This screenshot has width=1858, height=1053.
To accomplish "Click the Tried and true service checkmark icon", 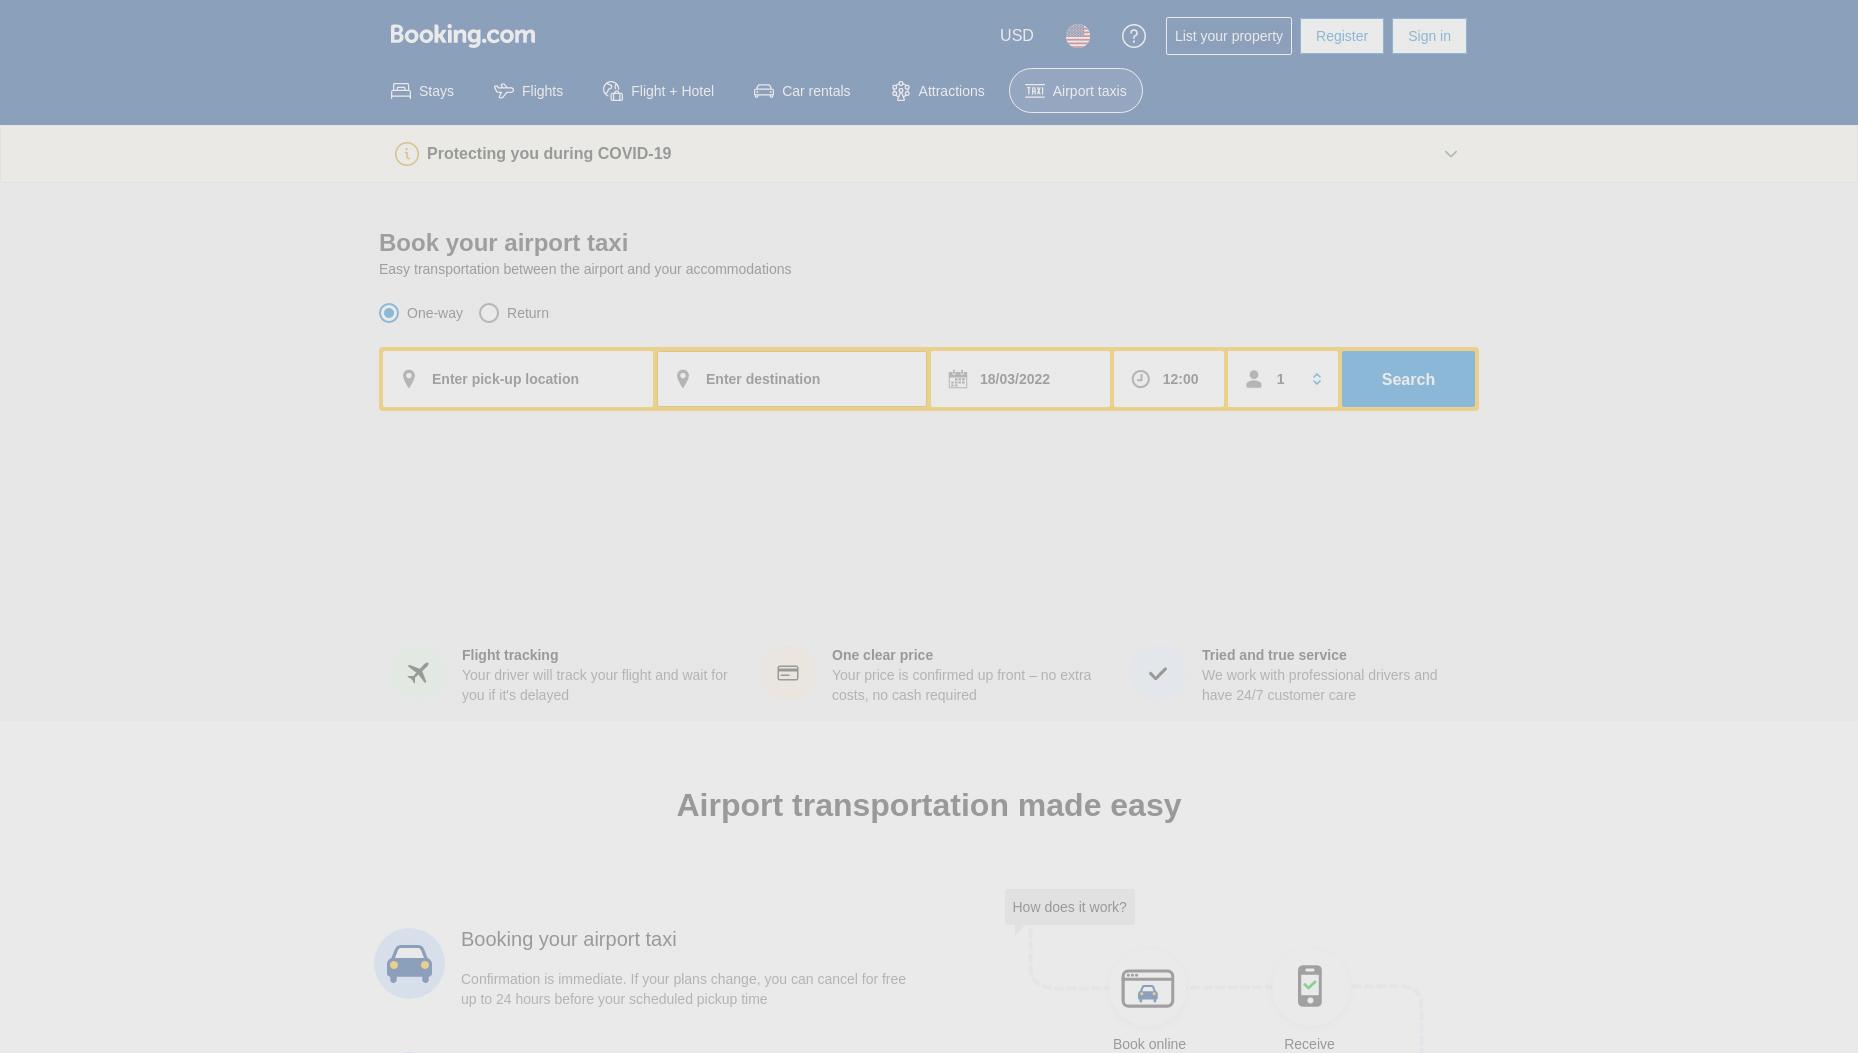I will click(1158, 673).
